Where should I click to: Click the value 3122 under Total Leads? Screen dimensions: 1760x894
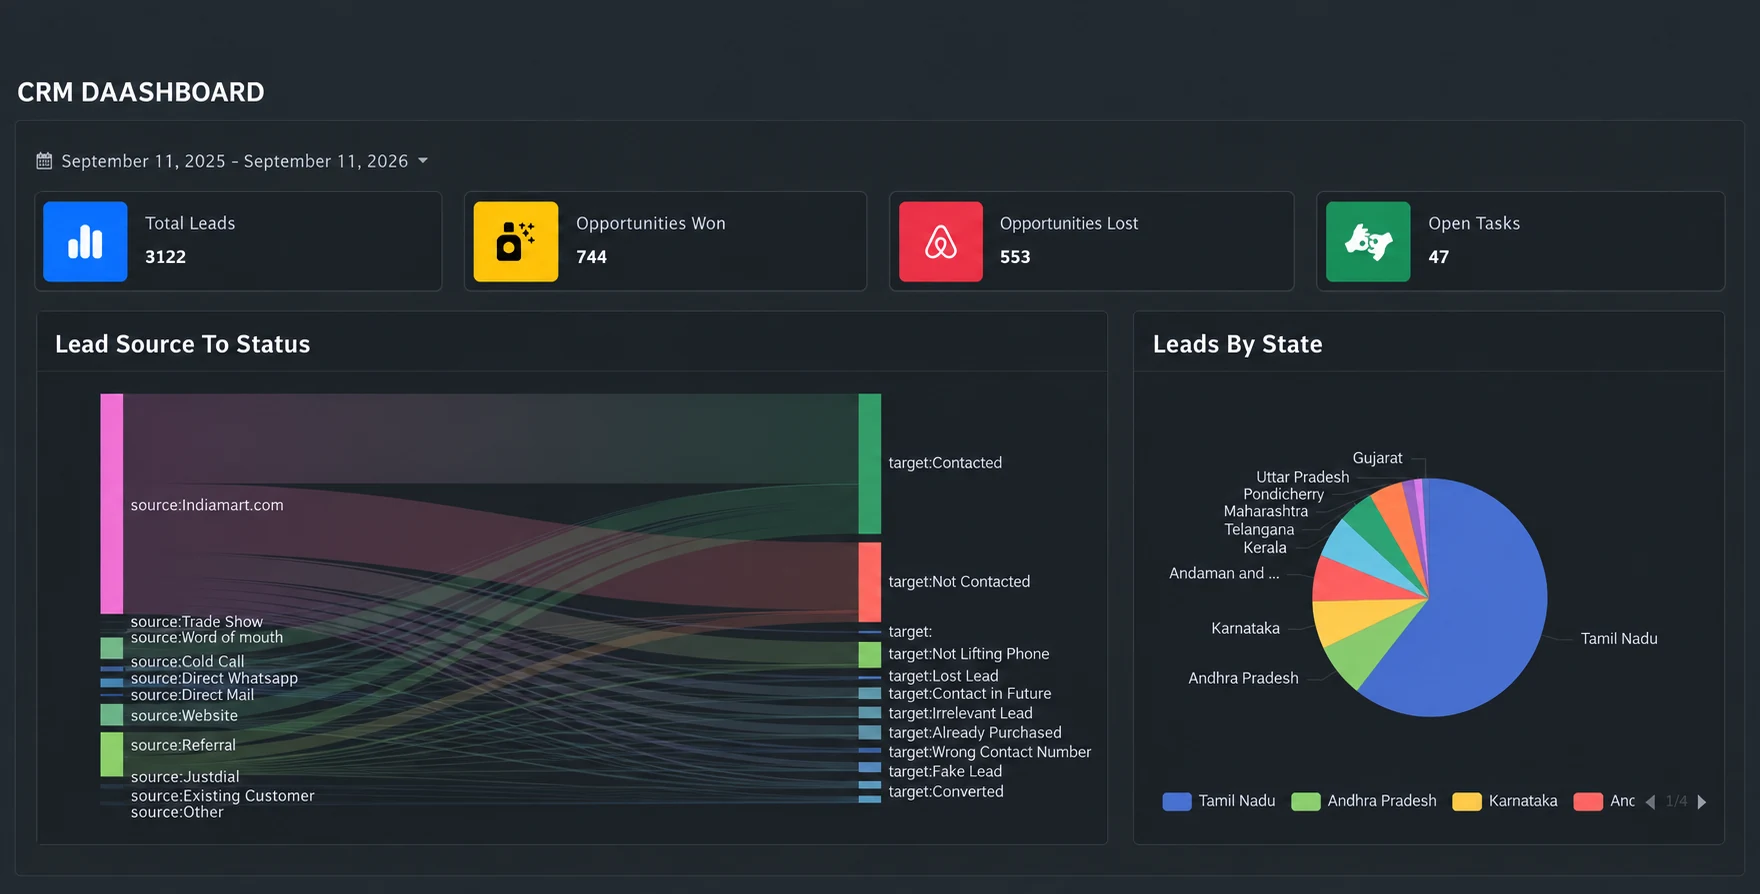click(x=166, y=257)
